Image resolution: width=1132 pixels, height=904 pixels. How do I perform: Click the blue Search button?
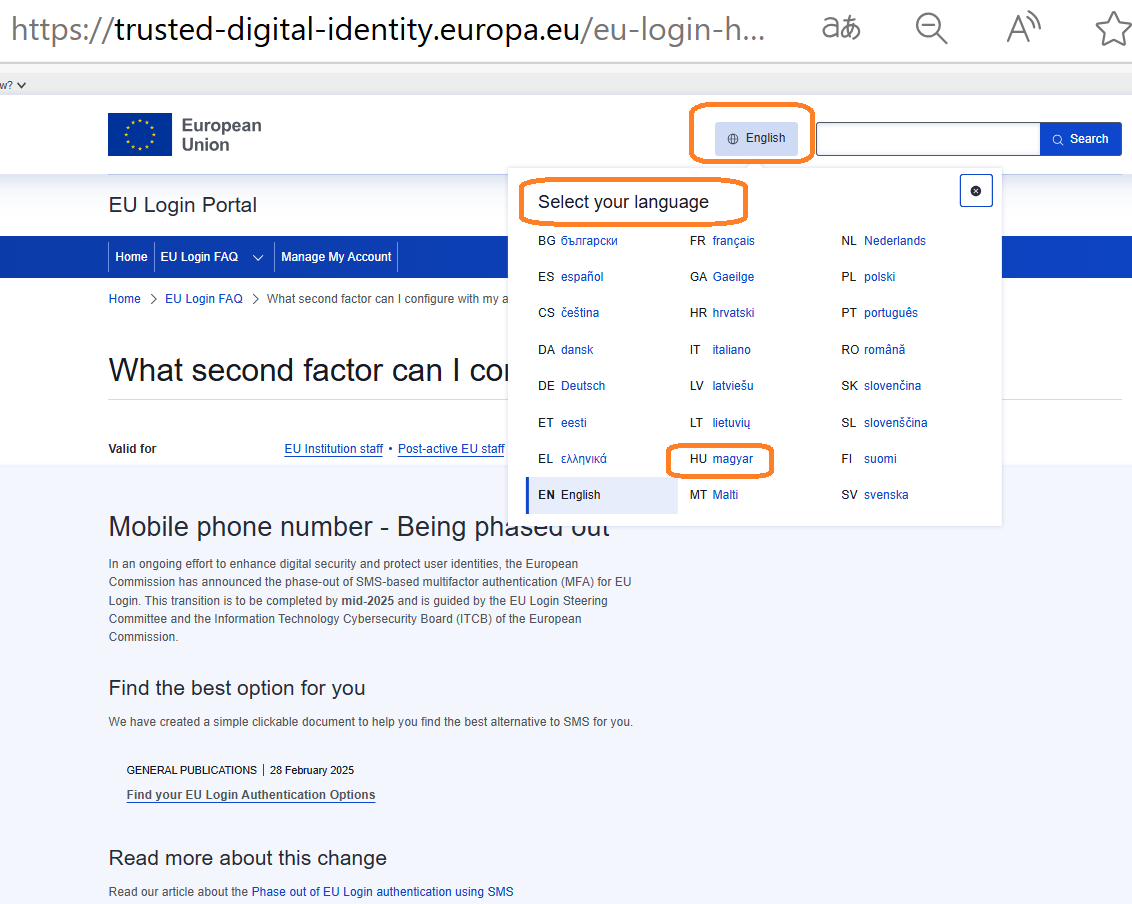click(x=1080, y=139)
